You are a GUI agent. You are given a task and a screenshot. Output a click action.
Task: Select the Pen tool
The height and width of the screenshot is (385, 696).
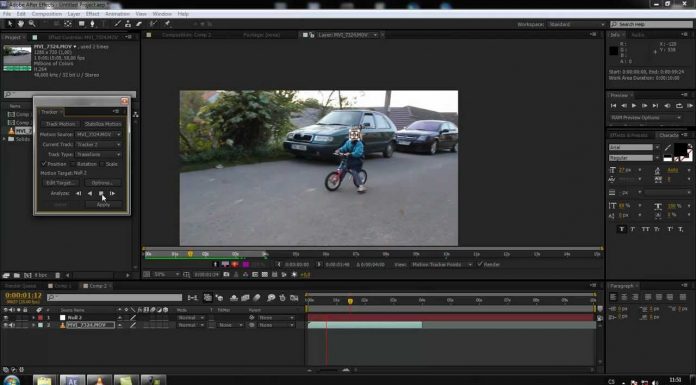pyautogui.click(x=92, y=24)
